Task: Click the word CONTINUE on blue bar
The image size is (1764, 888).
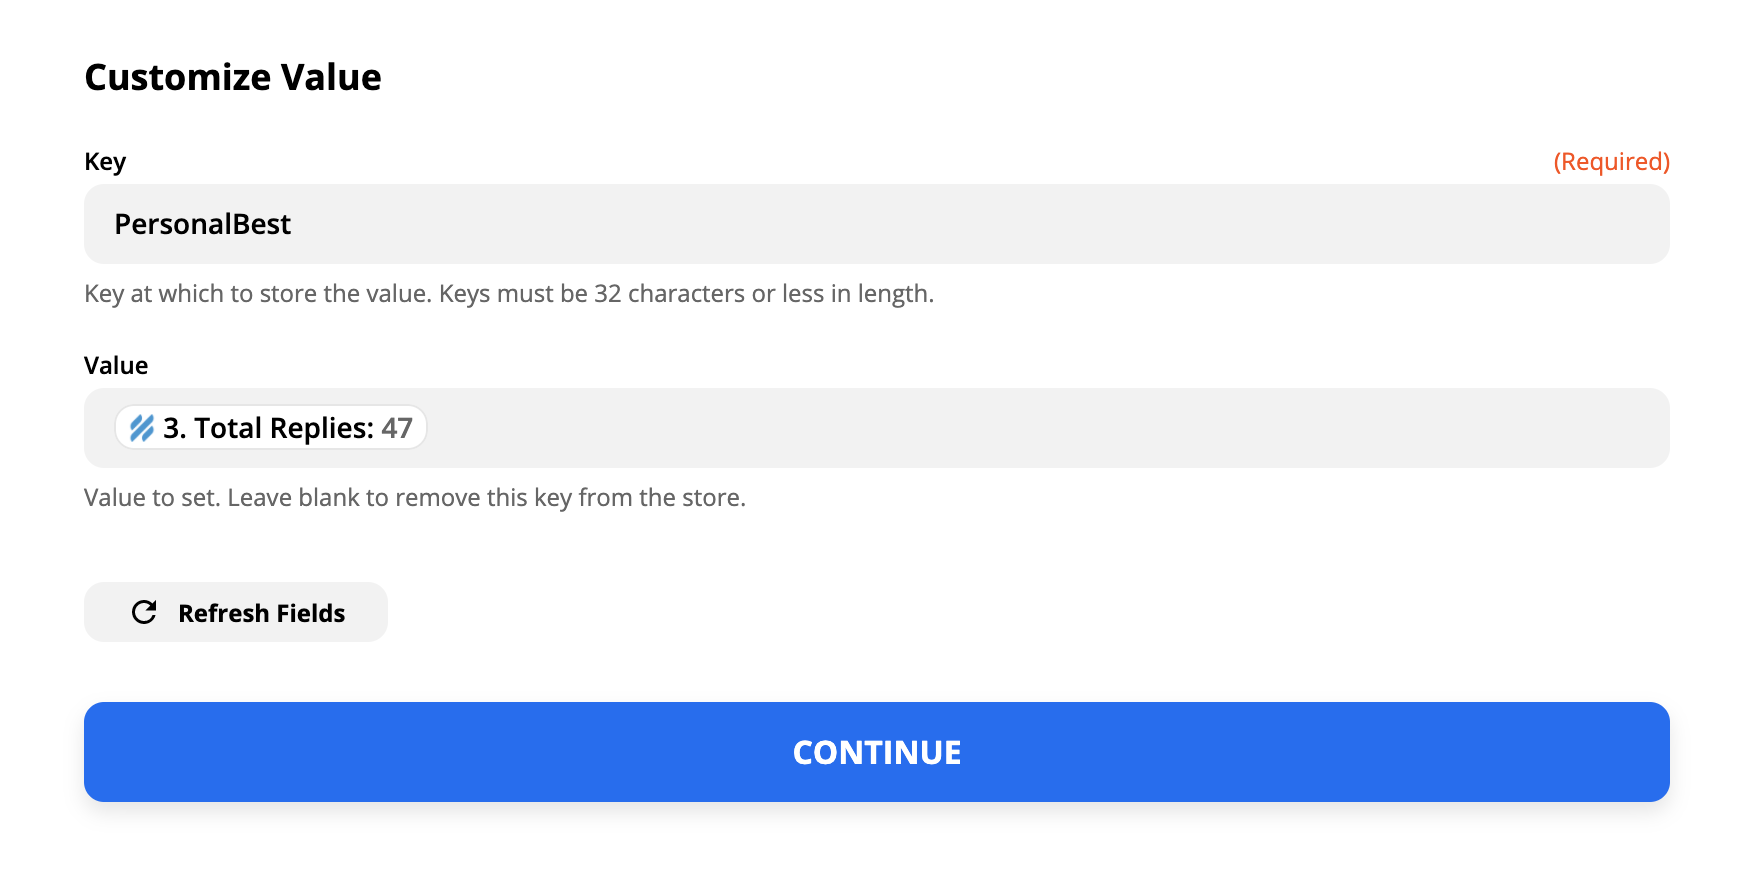Action: click(877, 752)
